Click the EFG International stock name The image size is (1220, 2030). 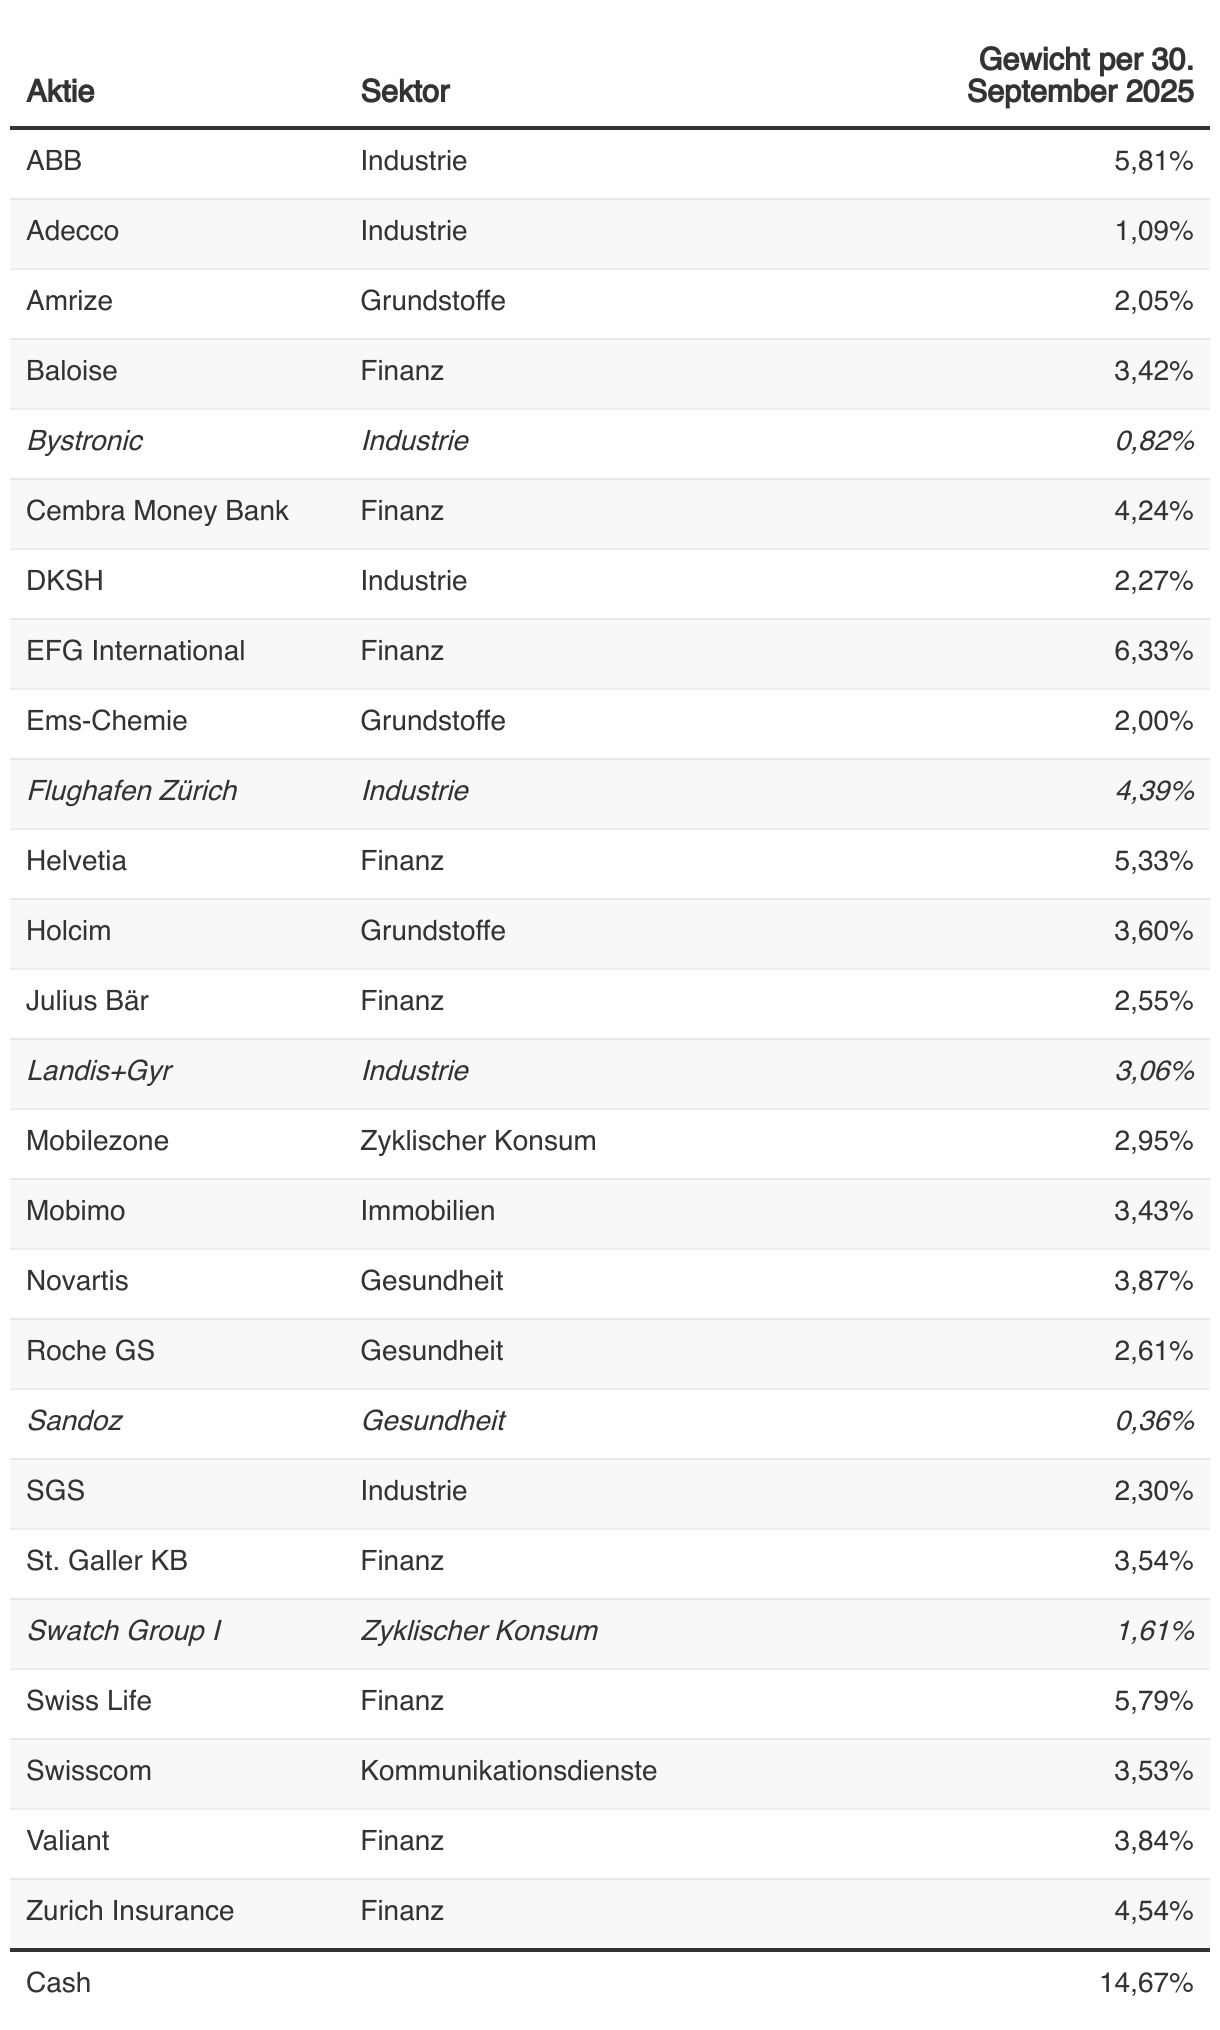tap(135, 651)
